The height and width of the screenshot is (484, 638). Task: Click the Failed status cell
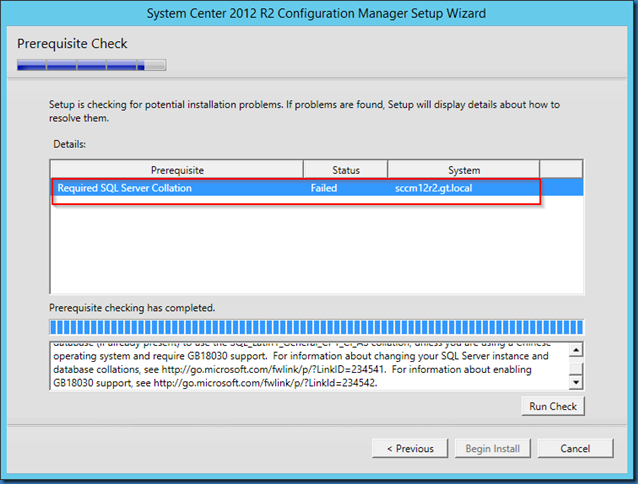click(x=324, y=188)
